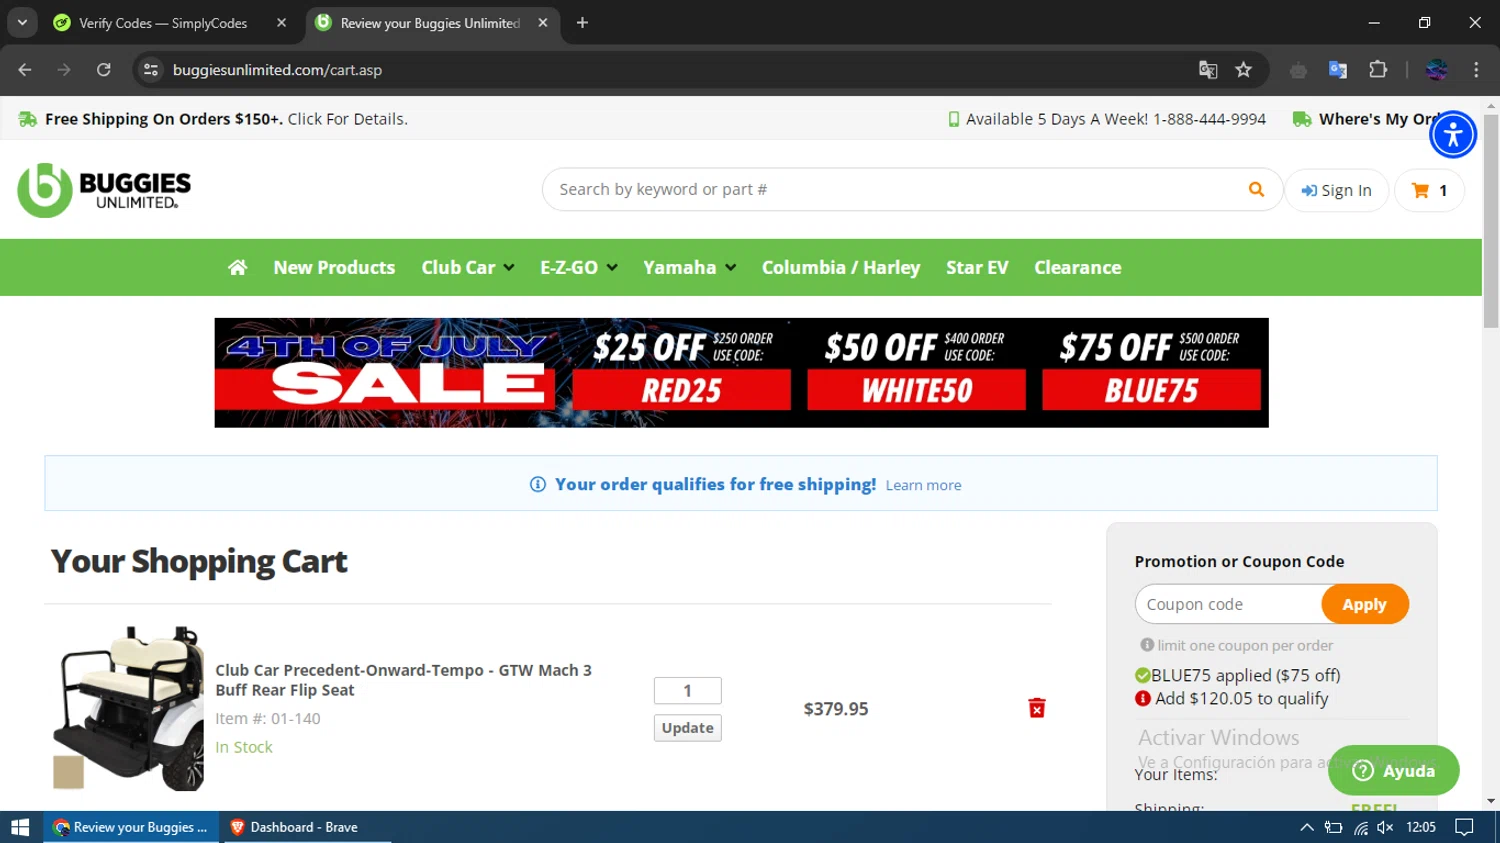Screen dimensions: 1500x843
Task: Click the Coupon code input field
Action: (1229, 604)
